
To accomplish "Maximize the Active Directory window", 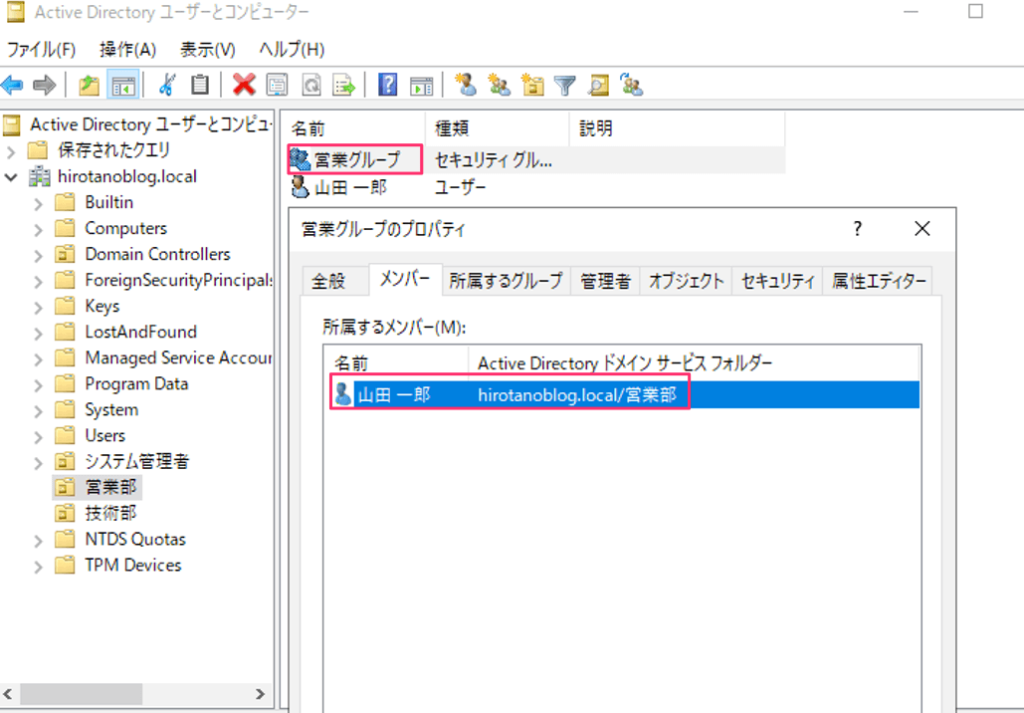I will pos(976,11).
